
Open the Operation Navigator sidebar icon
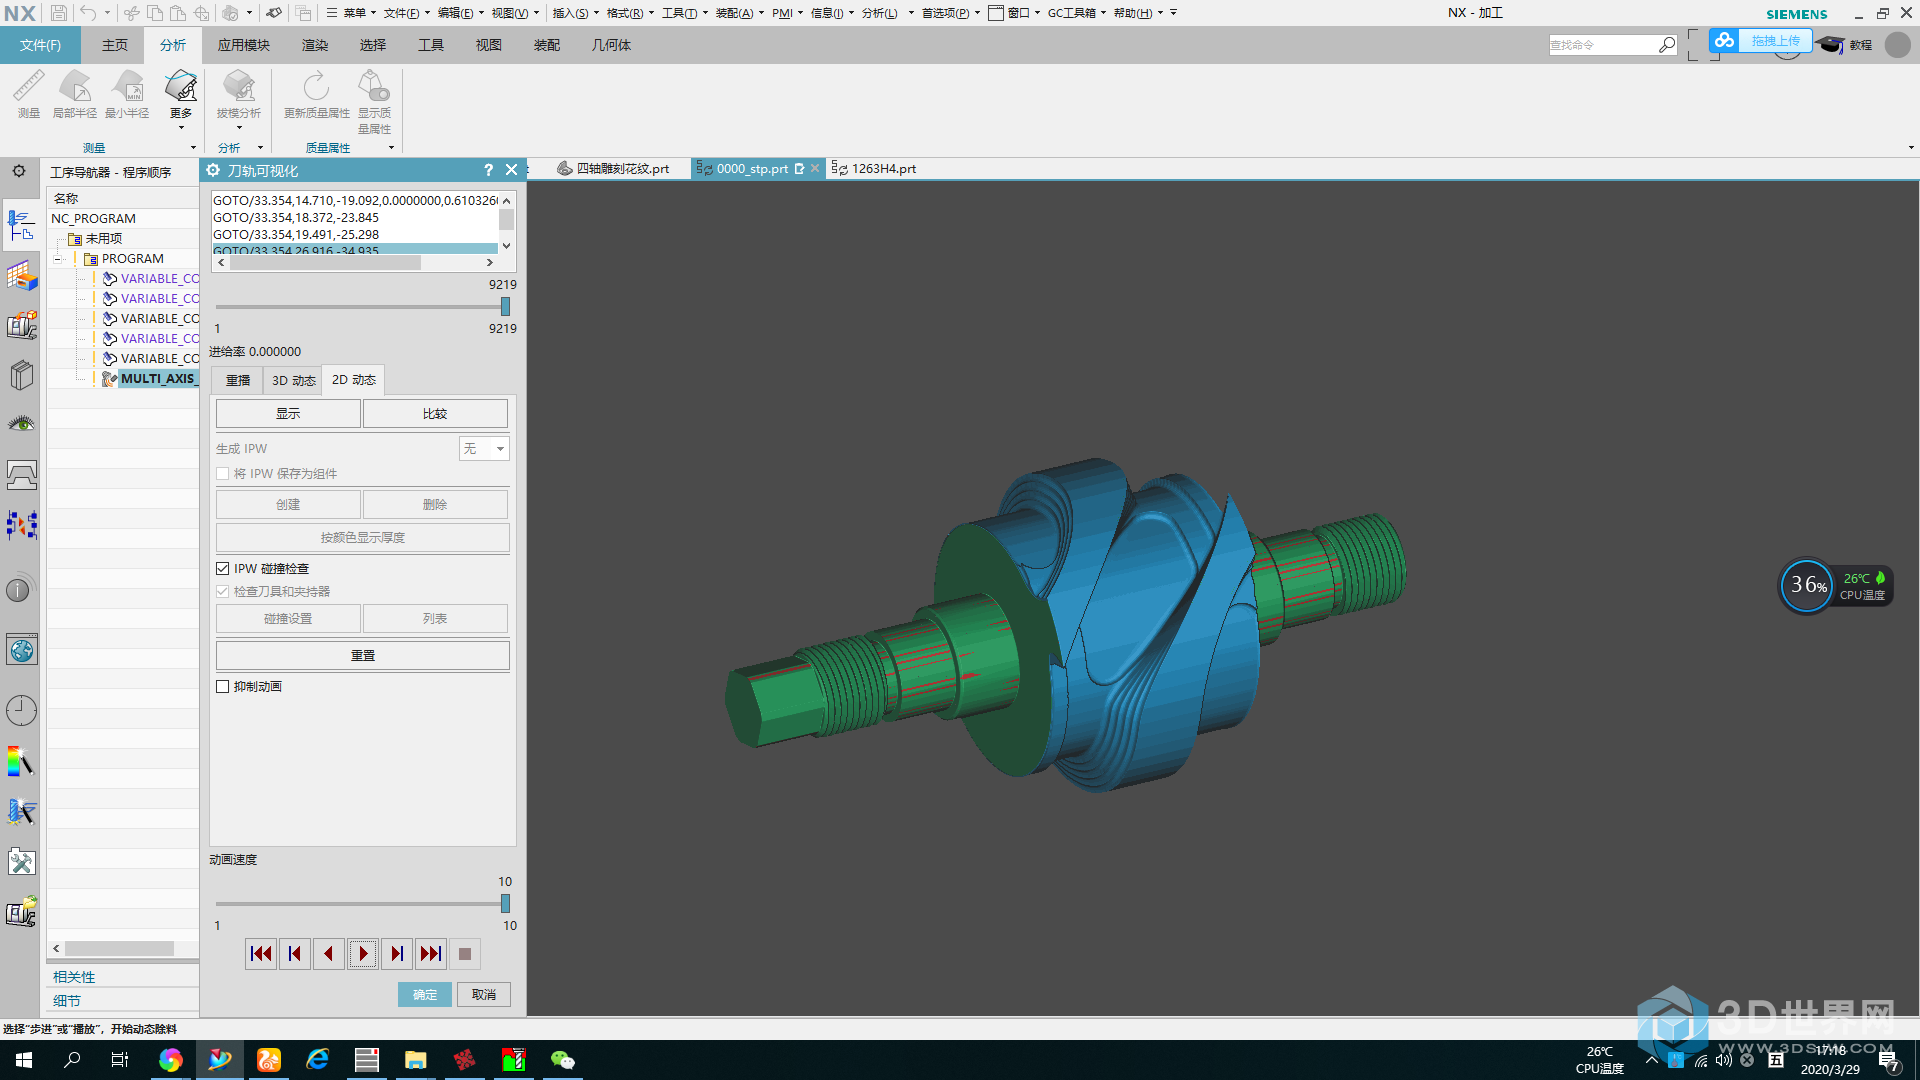21,224
